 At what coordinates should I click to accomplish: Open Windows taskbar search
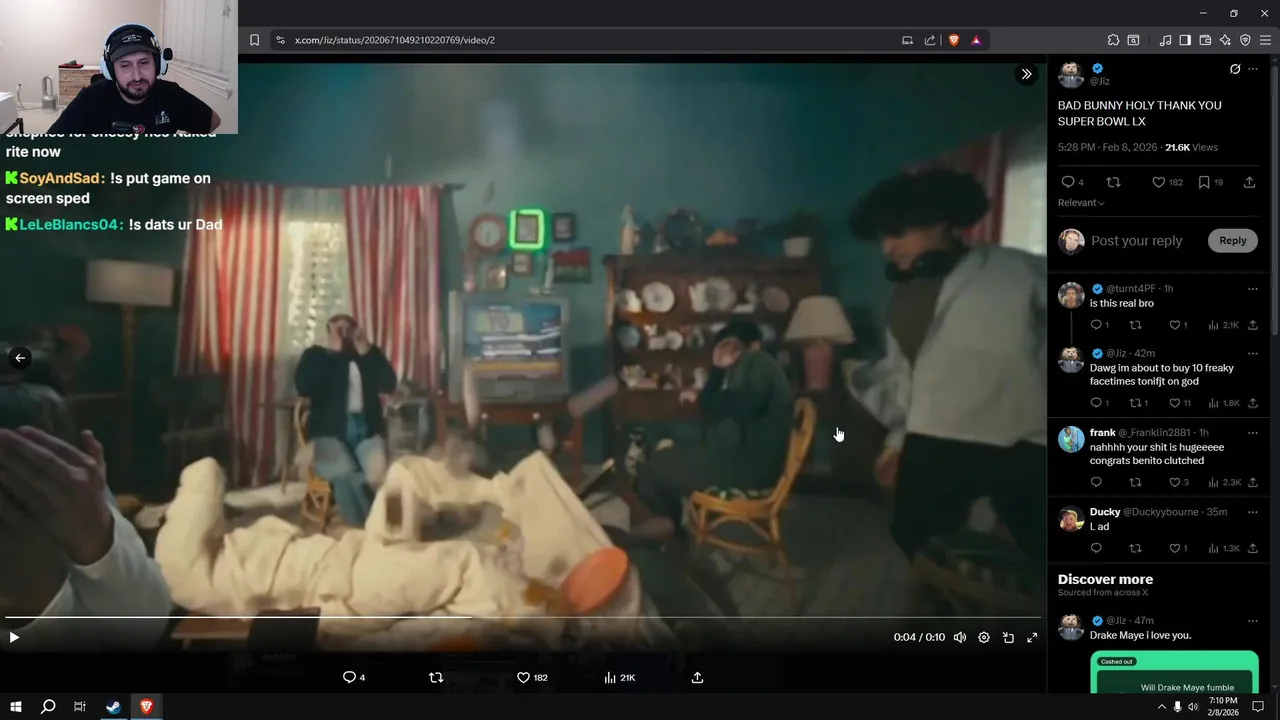pos(47,707)
